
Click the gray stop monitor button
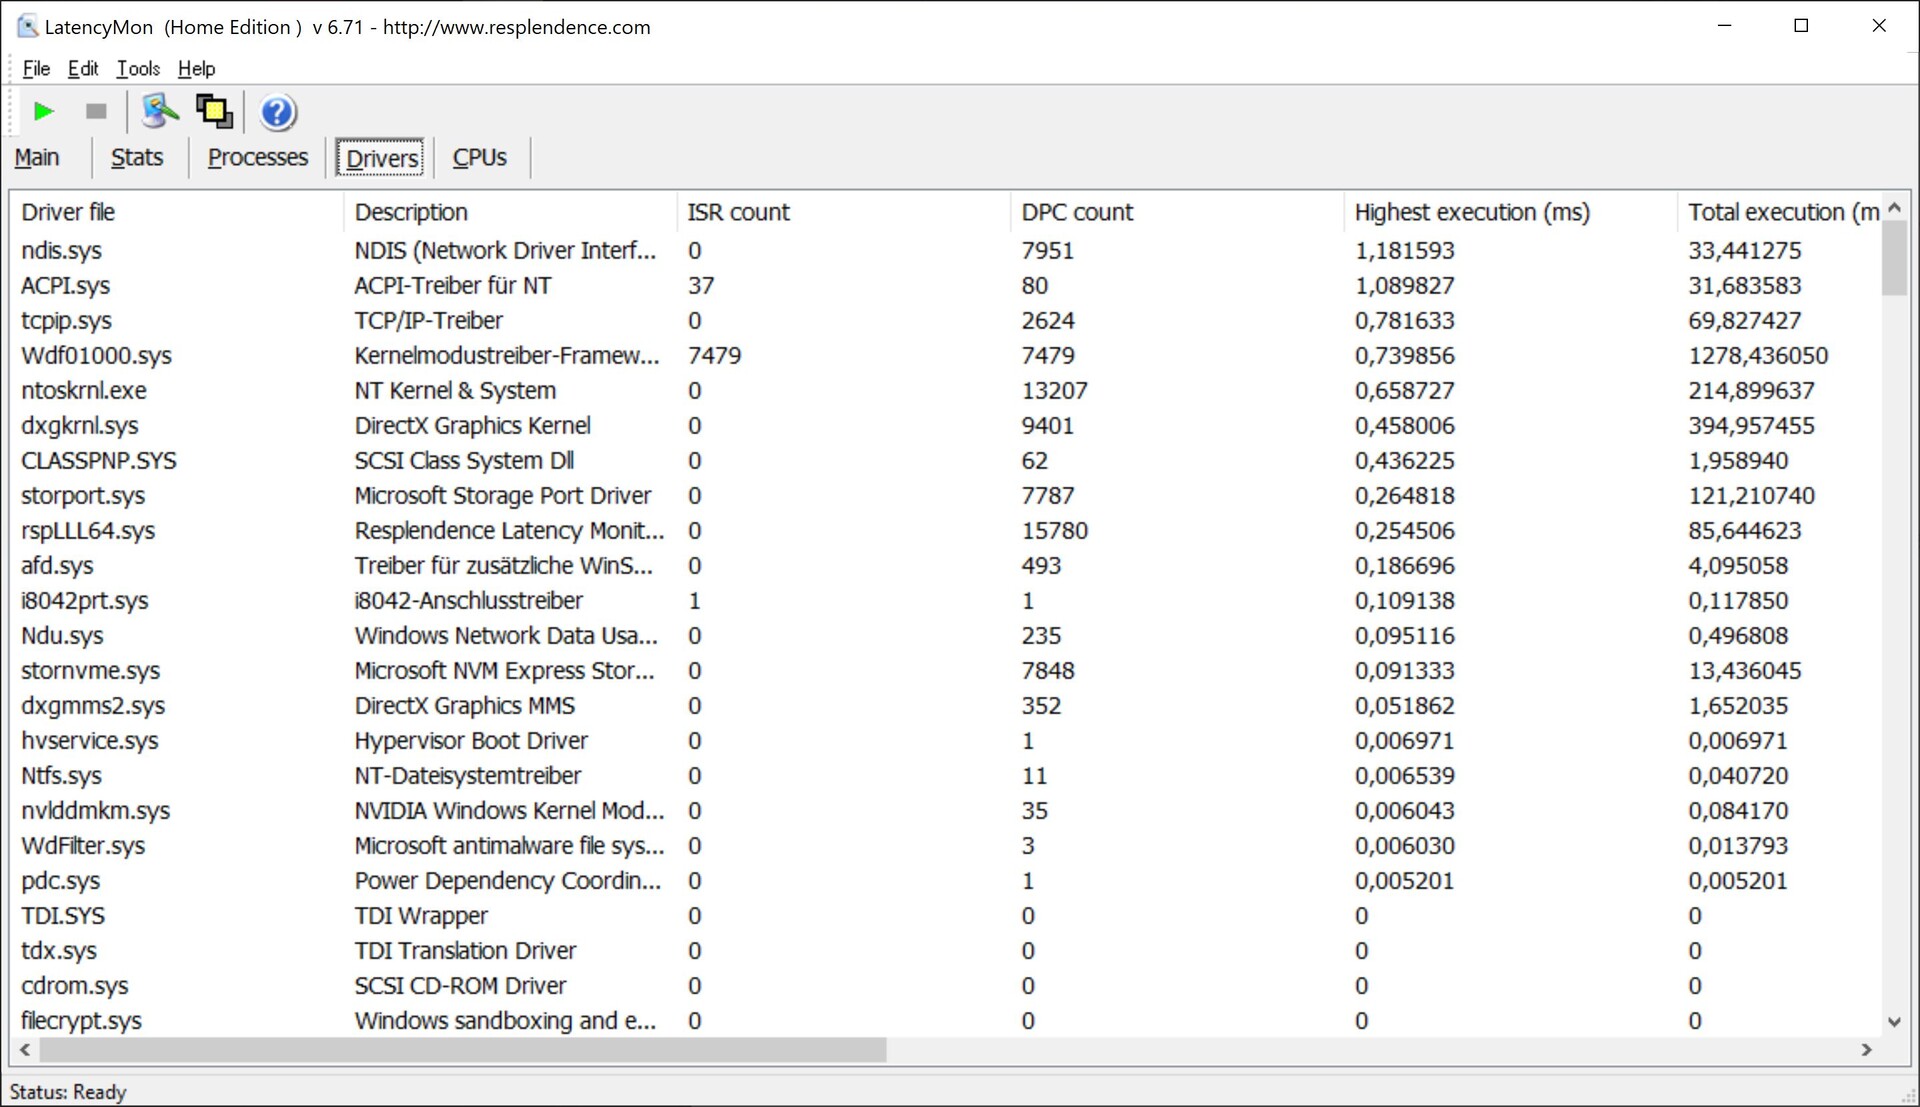(96, 111)
